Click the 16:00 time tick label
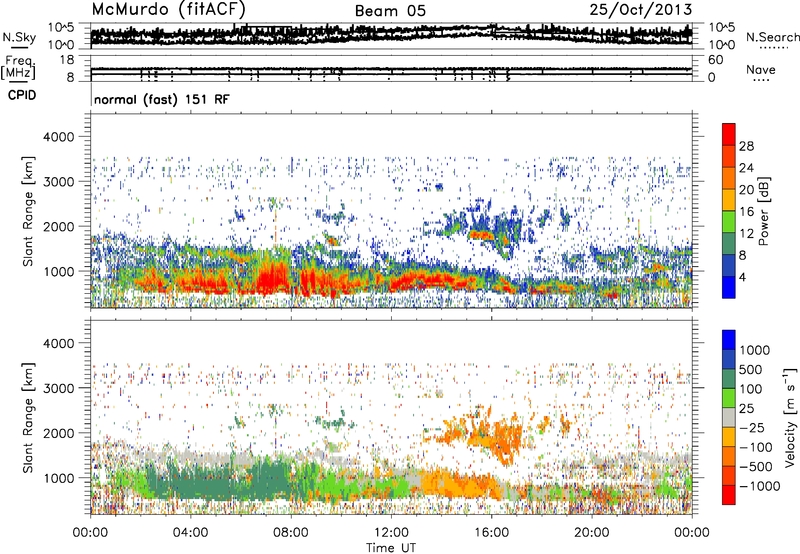The width and height of the screenshot is (800, 554). point(491,533)
